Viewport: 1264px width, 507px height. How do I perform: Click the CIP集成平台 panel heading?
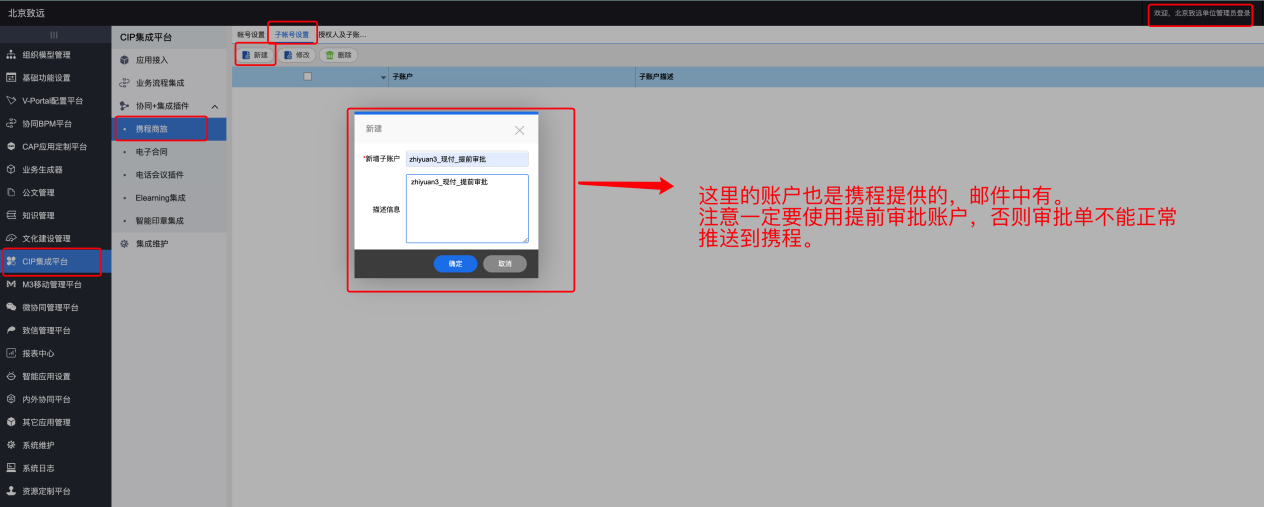click(146, 37)
